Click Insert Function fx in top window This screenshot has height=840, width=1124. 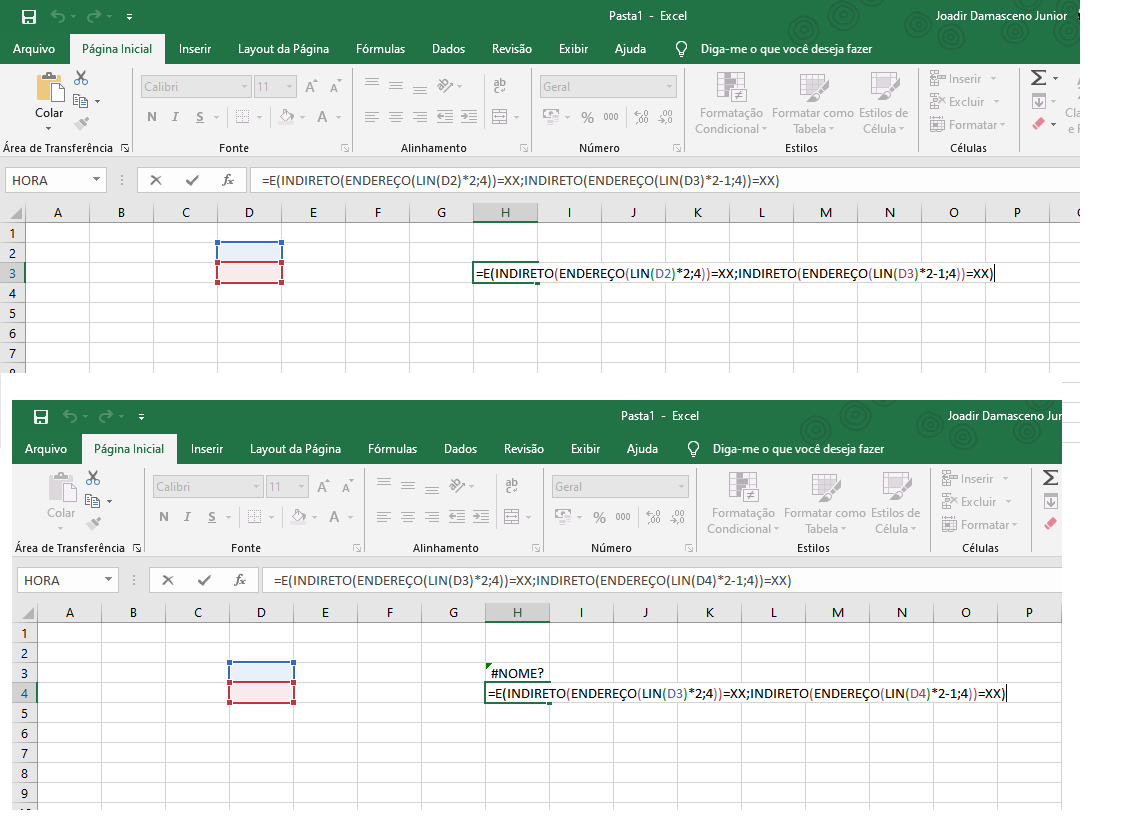(228, 181)
